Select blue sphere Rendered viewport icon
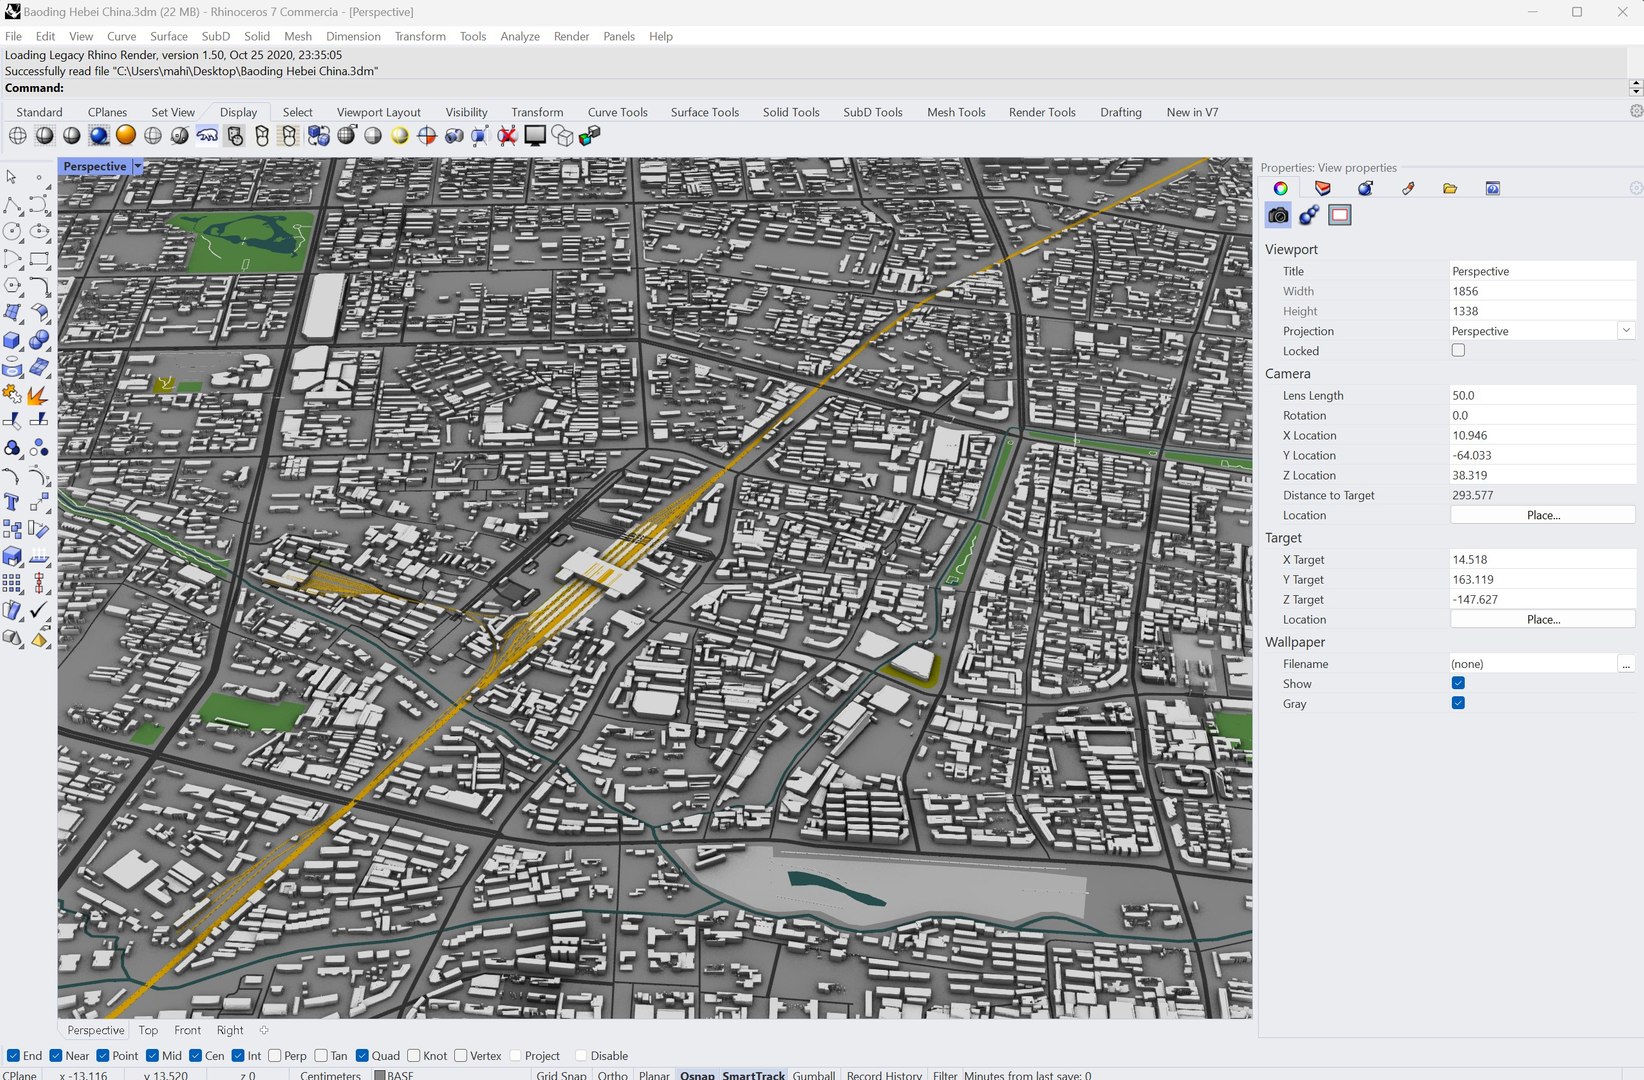1644x1080 pixels. (x=99, y=135)
